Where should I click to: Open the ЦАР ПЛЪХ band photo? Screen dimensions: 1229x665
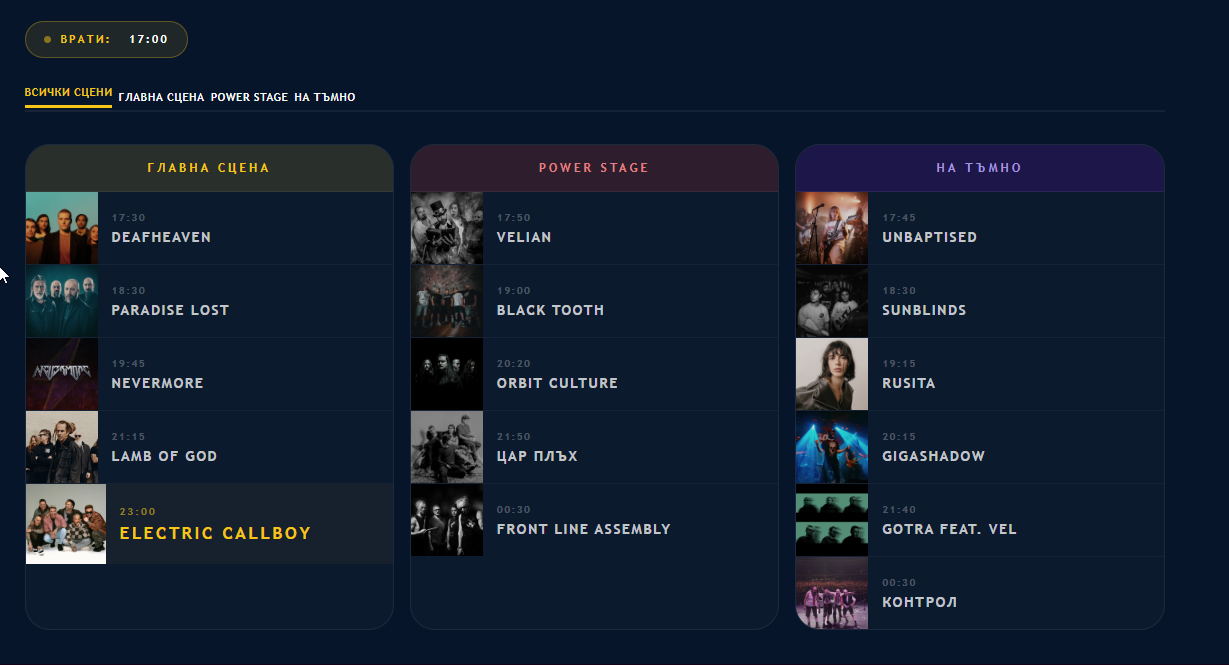[x=447, y=447]
